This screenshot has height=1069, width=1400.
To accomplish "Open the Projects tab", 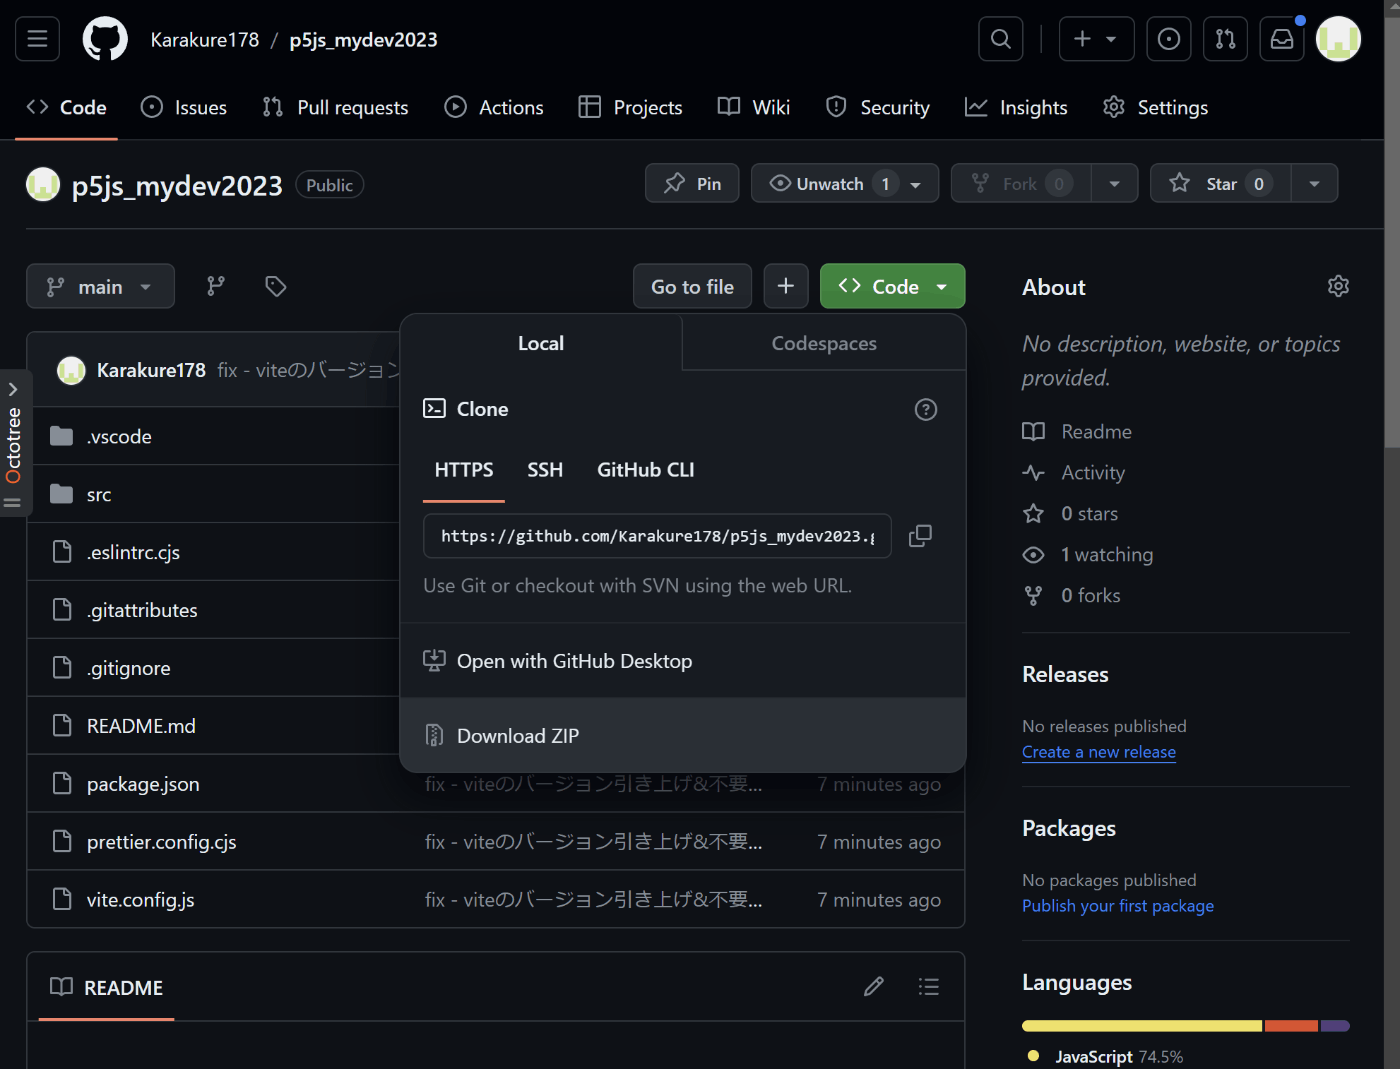I will (x=630, y=107).
